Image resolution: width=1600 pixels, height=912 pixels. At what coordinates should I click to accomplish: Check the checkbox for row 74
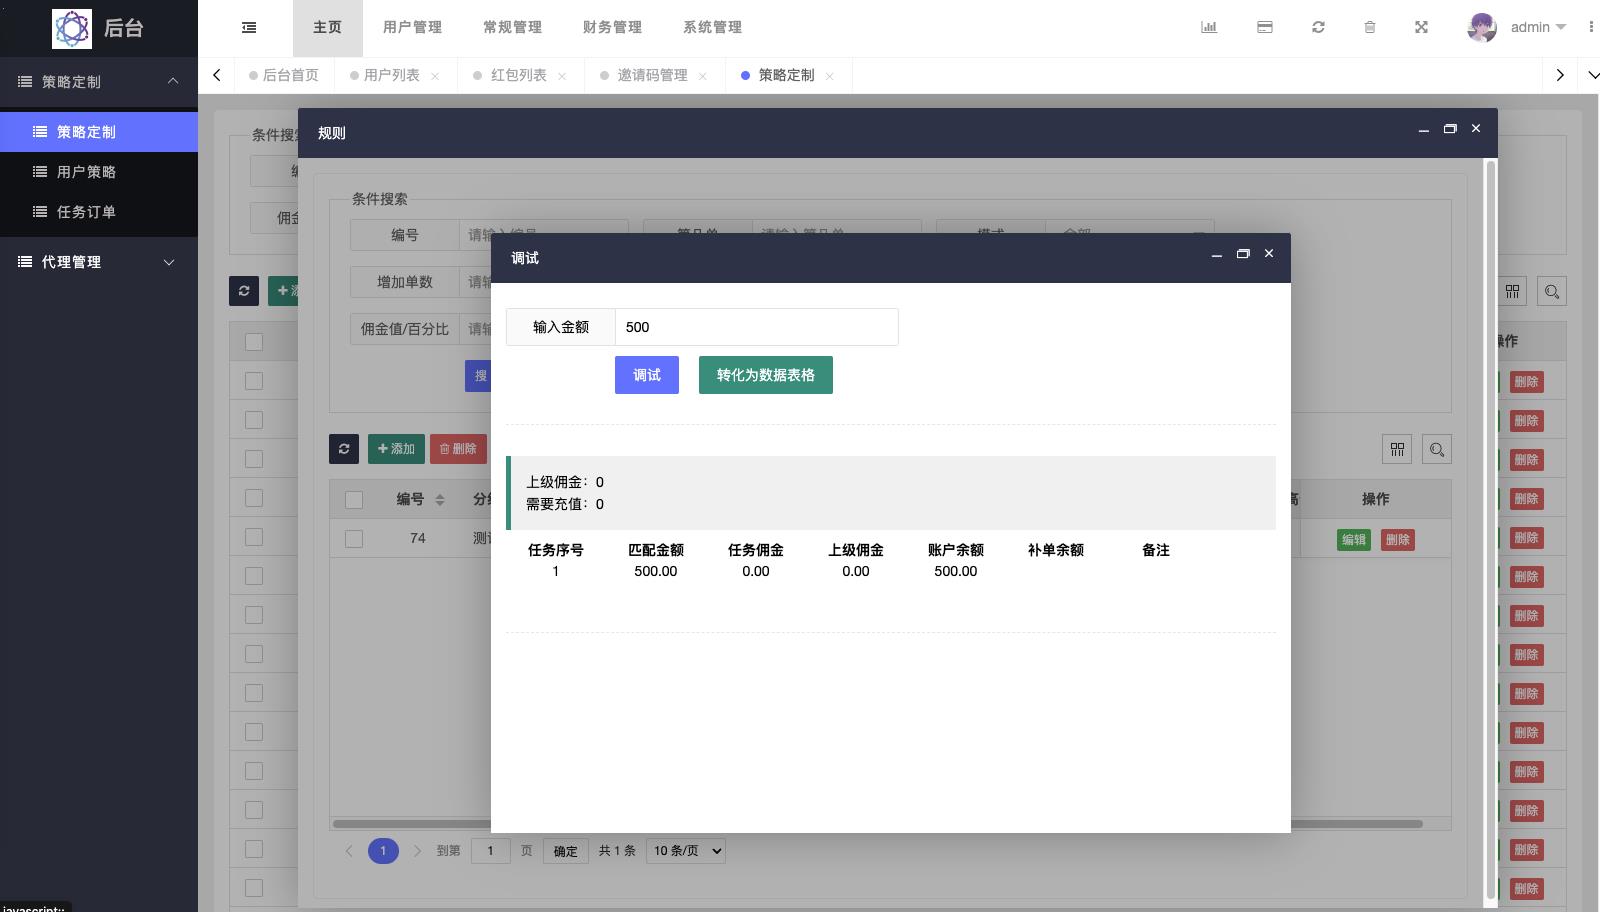click(x=354, y=539)
